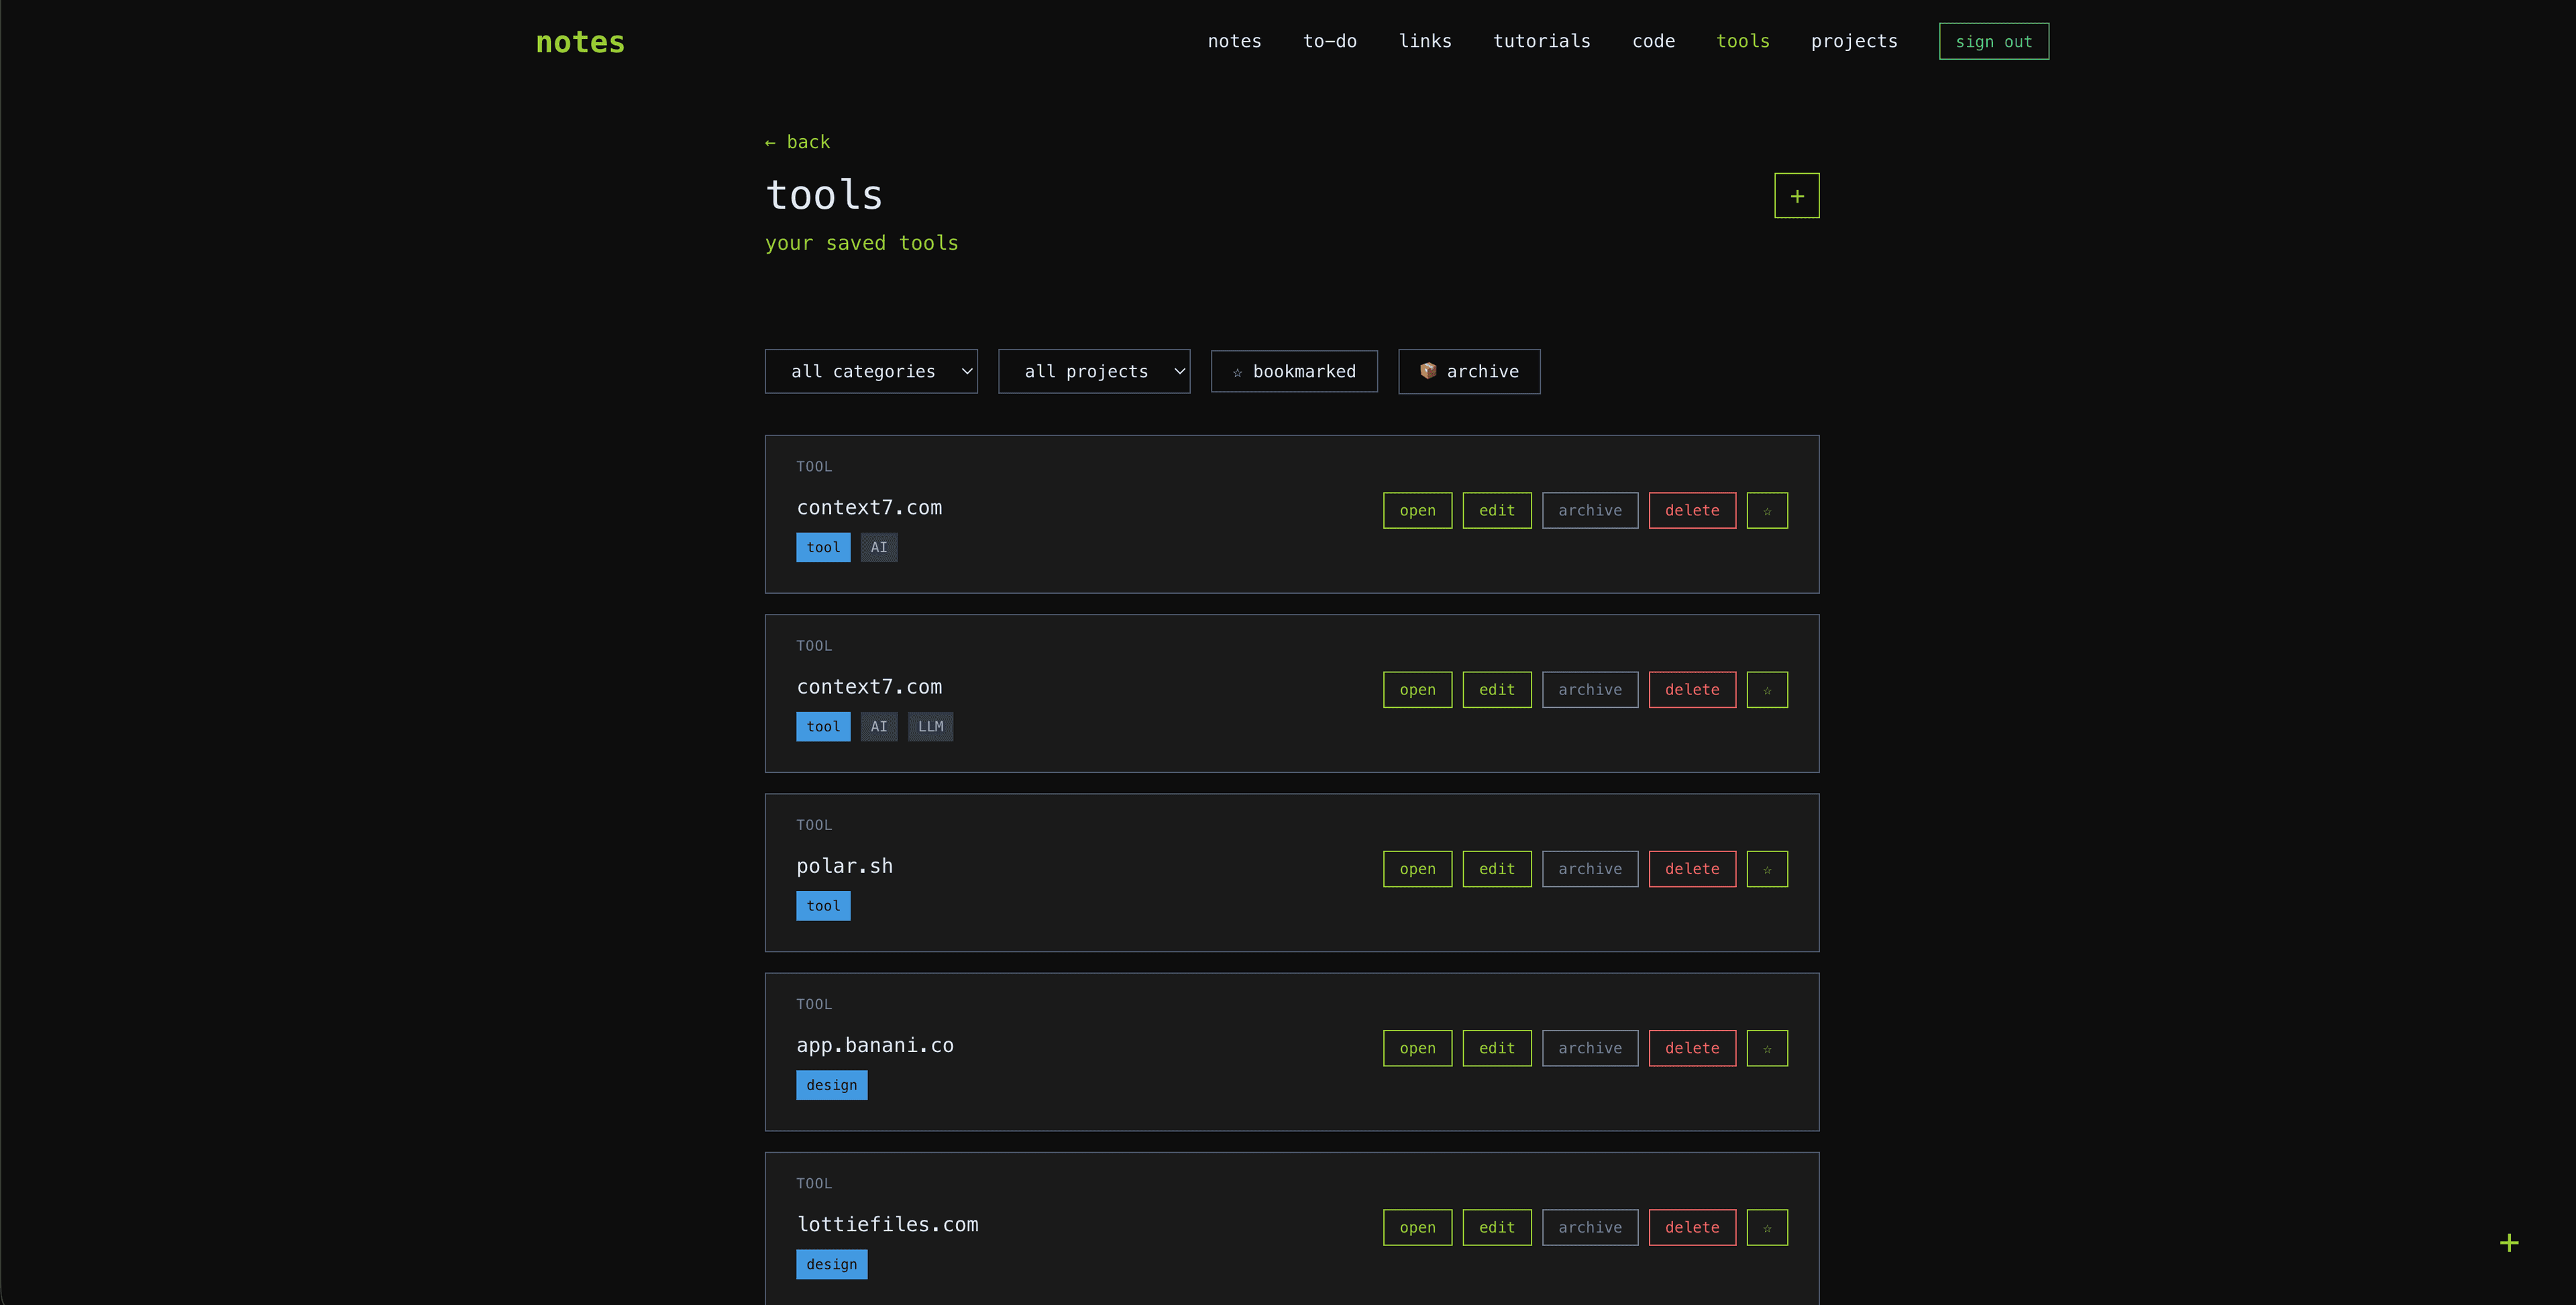Image resolution: width=2576 pixels, height=1305 pixels.
Task: Toggle the bookmarked filter
Action: pos(1293,371)
